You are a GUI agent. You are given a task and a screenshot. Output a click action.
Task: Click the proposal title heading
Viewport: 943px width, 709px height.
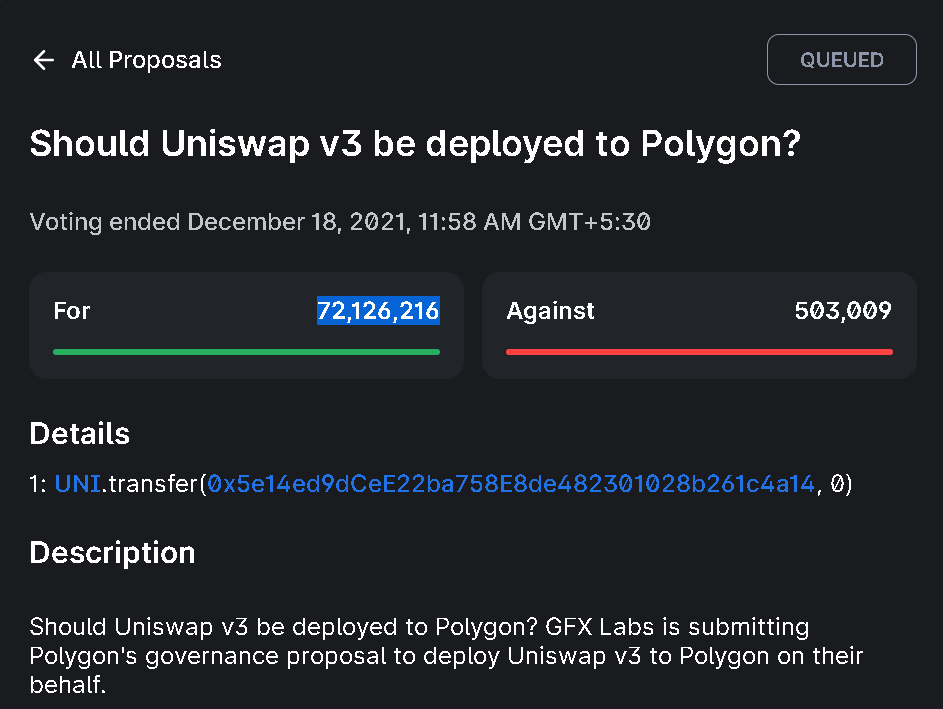415,145
